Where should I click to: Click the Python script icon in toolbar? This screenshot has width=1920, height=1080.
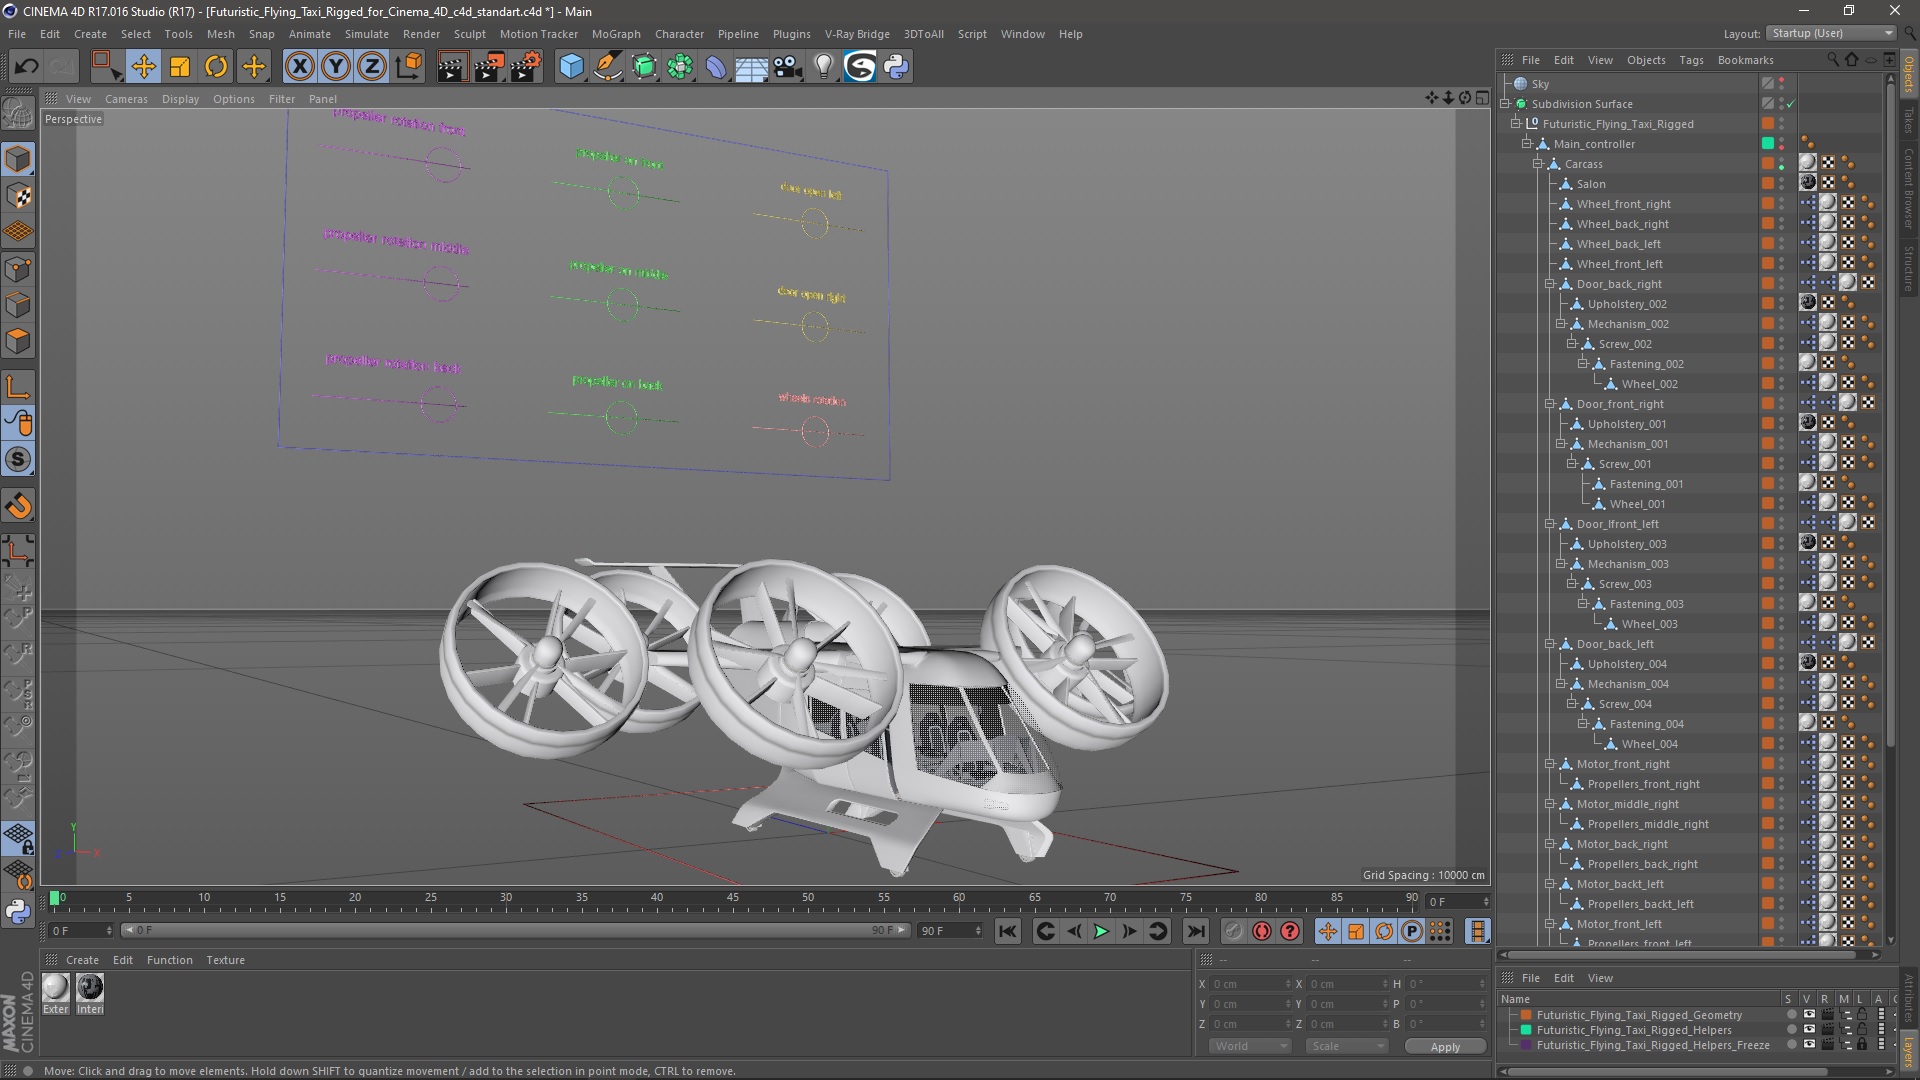896,67
